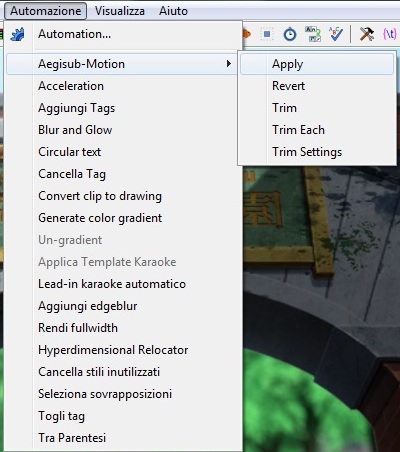
Task: Run the Acceleration macro
Action: [x=124, y=86]
